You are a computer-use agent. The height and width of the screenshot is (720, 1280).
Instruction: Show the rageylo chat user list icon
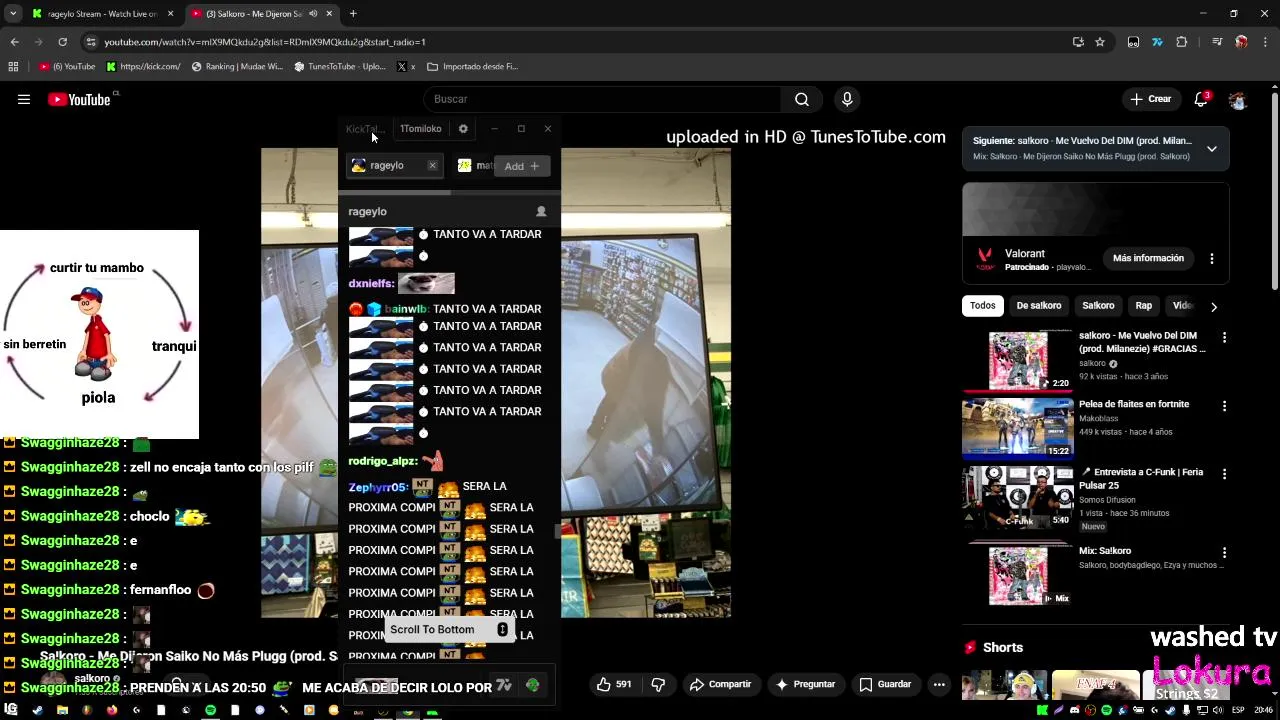tap(541, 211)
